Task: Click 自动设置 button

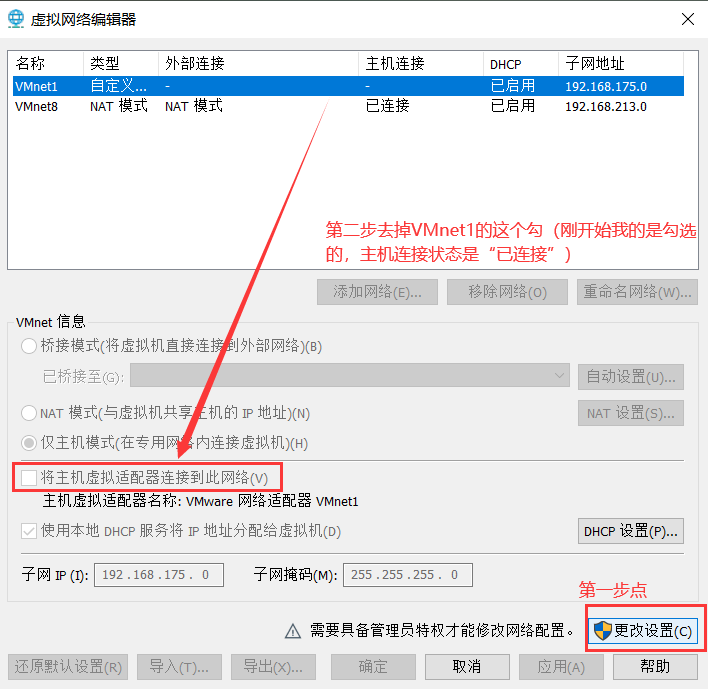Action: (631, 377)
